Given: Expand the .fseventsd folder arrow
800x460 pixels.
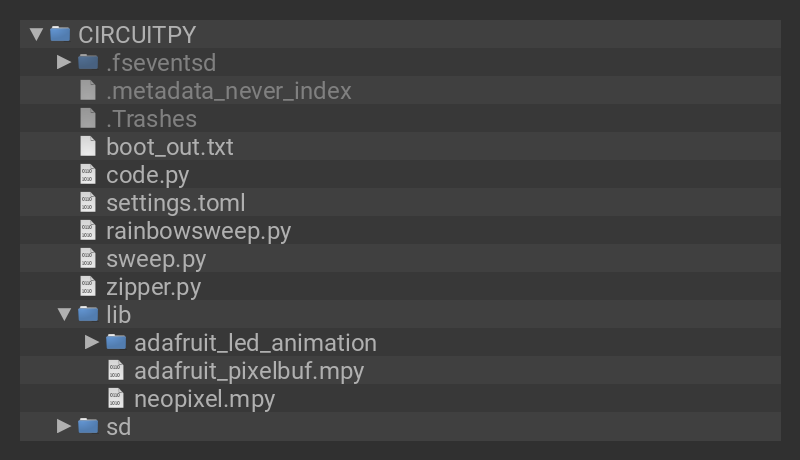Looking at the screenshot, I should 64,63.
